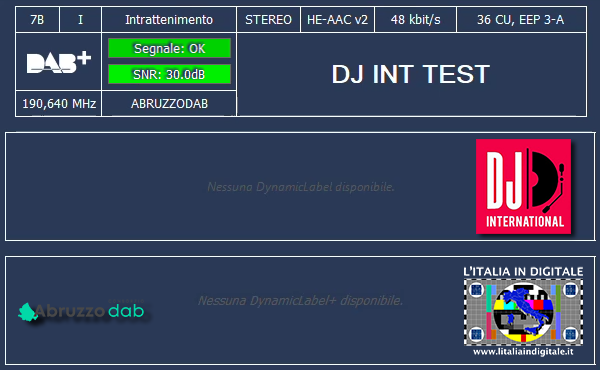Click the green Segnale: OK indicator
The height and width of the screenshot is (370, 600).
(x=170, y=48)
